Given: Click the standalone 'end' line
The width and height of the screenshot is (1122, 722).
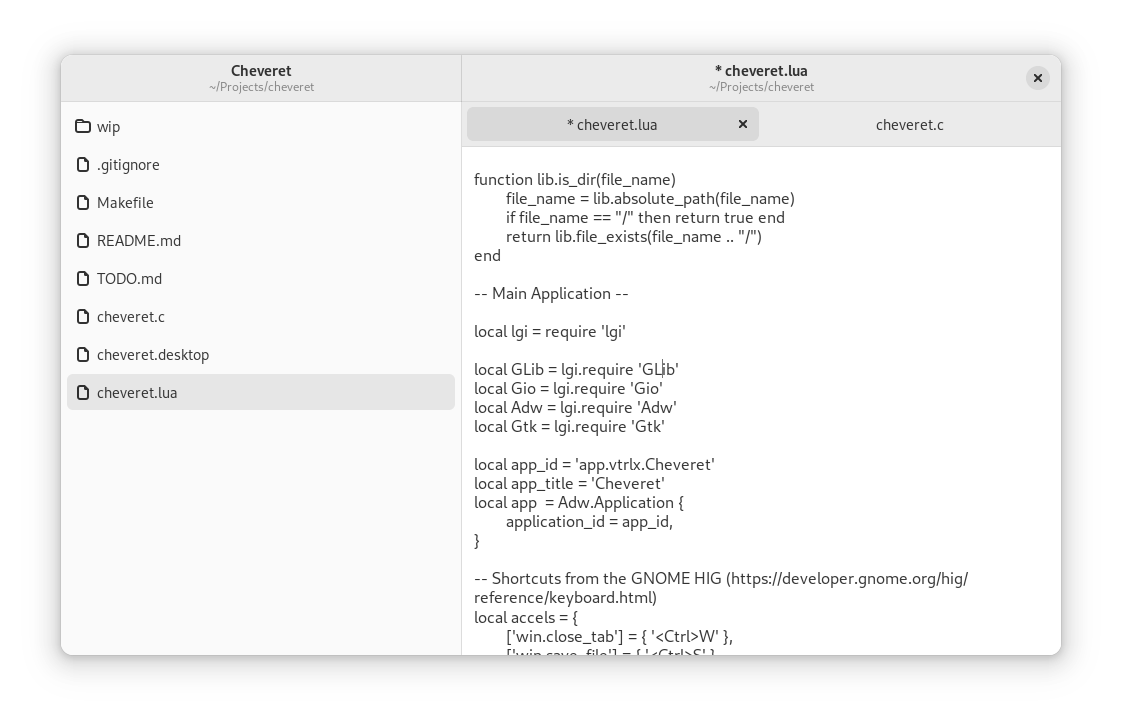Looking at the screenshot, I should point(487,256).
